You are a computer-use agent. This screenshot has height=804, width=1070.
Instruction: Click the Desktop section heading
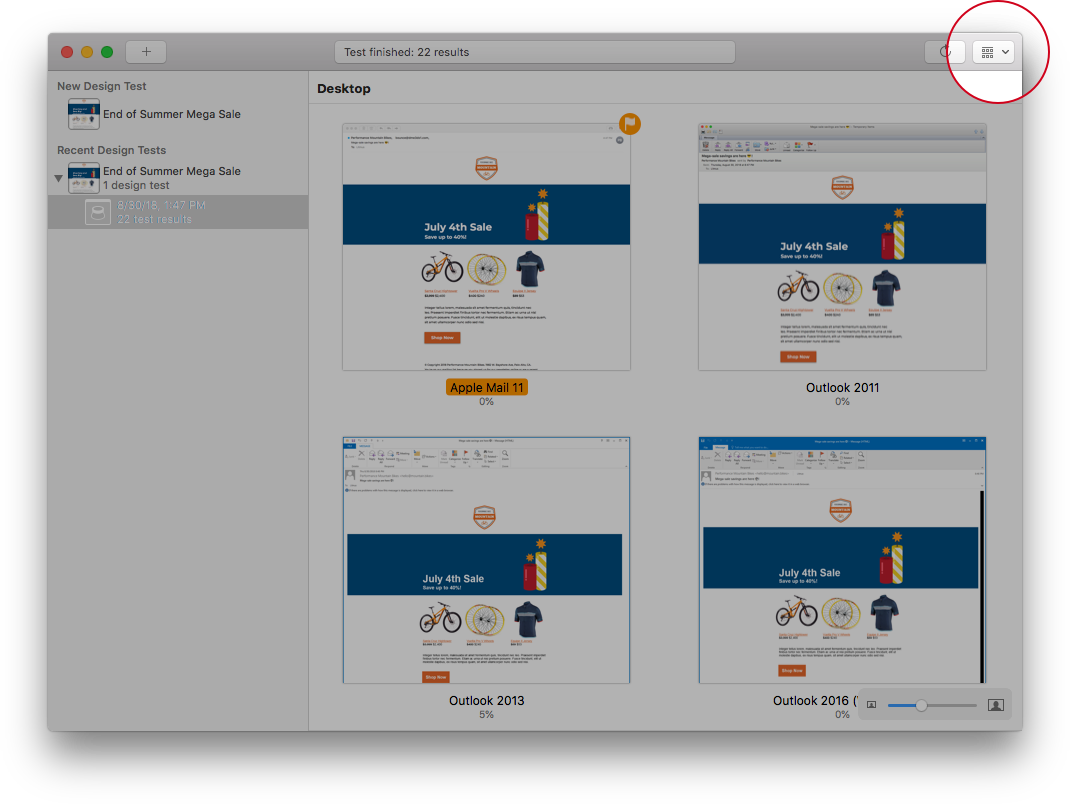point(344,89)
